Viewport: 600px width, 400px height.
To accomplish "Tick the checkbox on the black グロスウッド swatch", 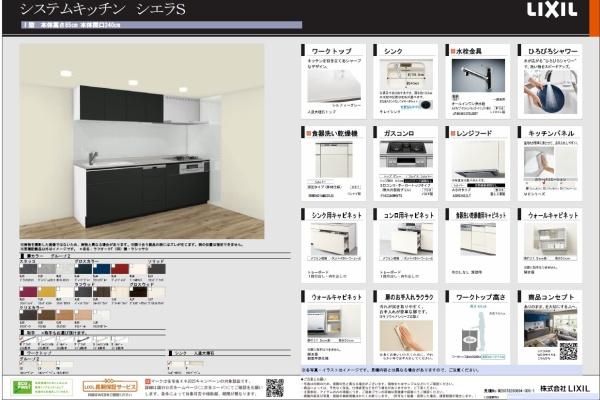I will [x=131, y=289].
